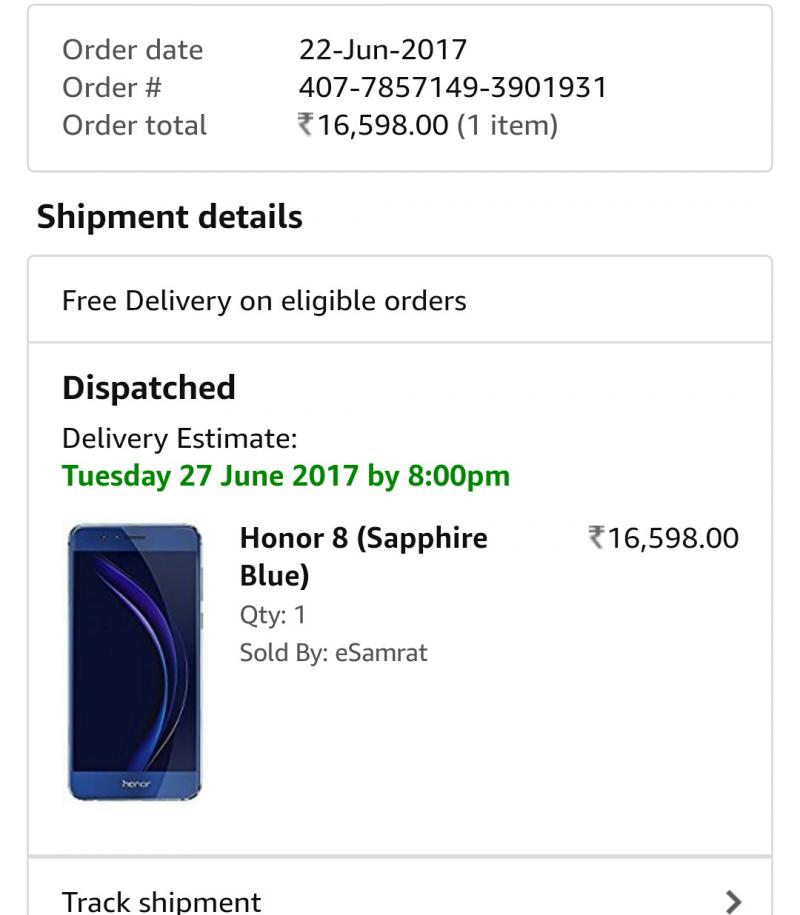
Task: Tap the Order total label
Action: (x=134, y=125)
